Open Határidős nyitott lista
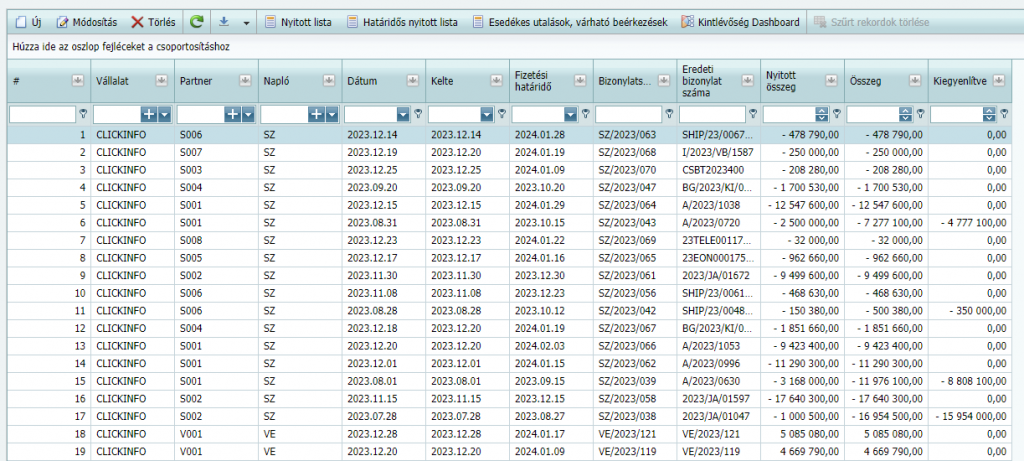This screenshot has height=461, width=1024. coord(402,21)
